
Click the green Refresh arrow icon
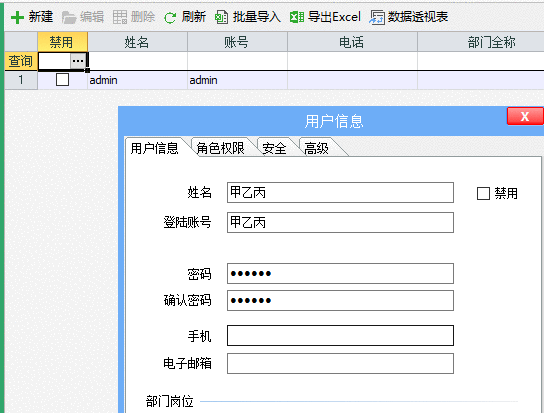170,18
